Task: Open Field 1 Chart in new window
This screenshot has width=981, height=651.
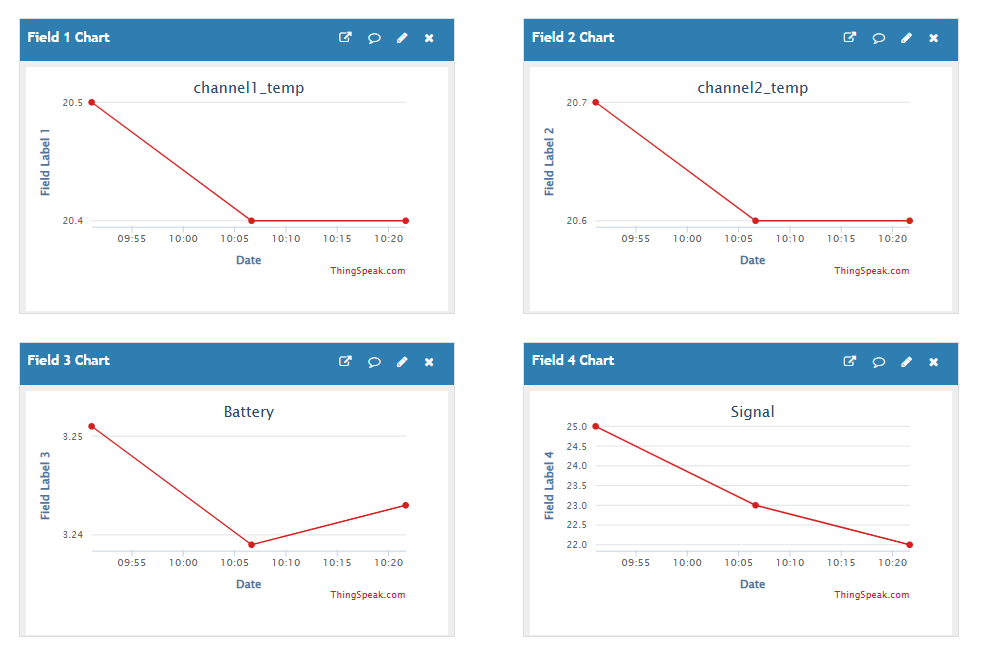Action: pyautogui.click(x=345, y=38)
